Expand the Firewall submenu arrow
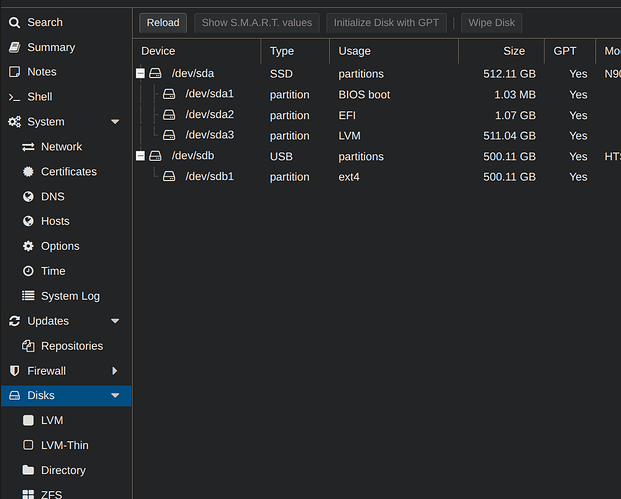This screenshot has width=621, height=499. coord(115,371)
